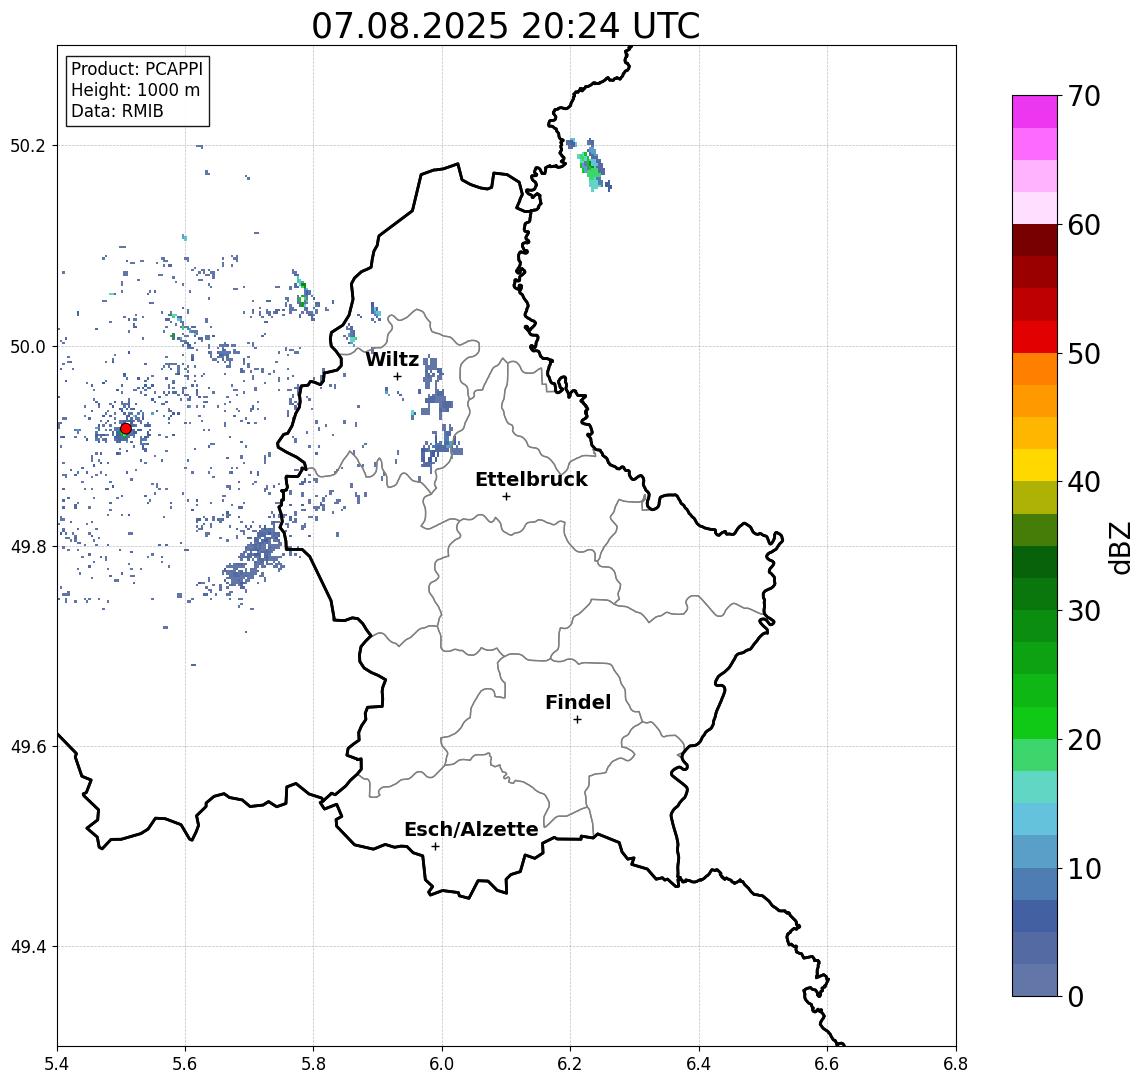Click the plus marker under Esch/Alzette

pos(435,847)
